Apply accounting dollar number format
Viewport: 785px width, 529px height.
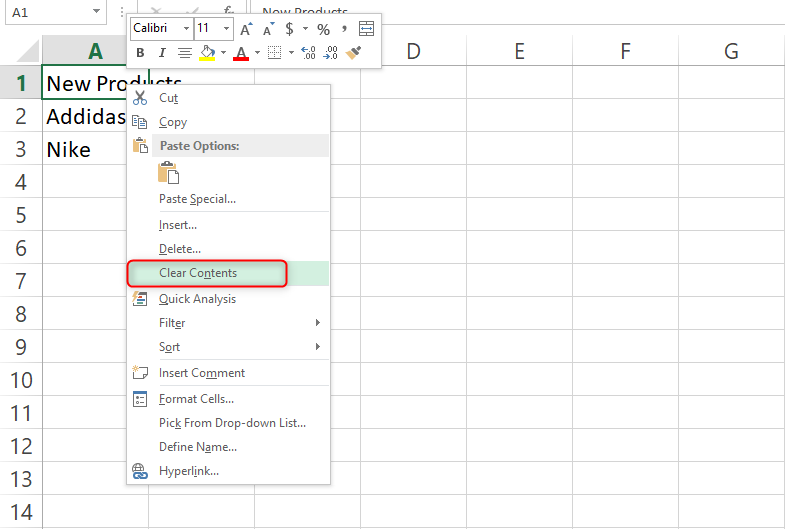(x=289, y=29)
